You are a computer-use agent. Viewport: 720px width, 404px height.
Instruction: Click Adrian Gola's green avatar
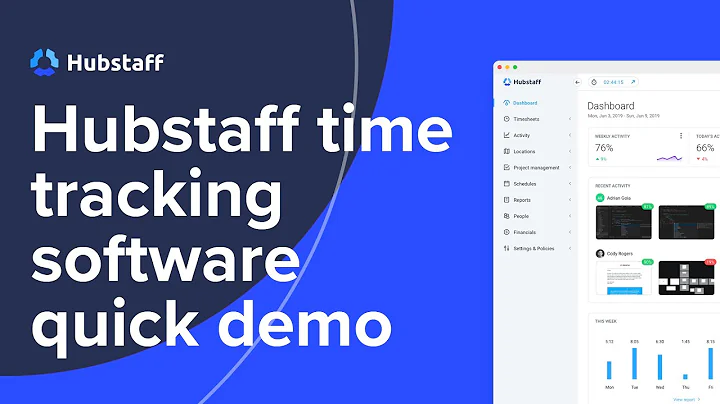point(600,198)
